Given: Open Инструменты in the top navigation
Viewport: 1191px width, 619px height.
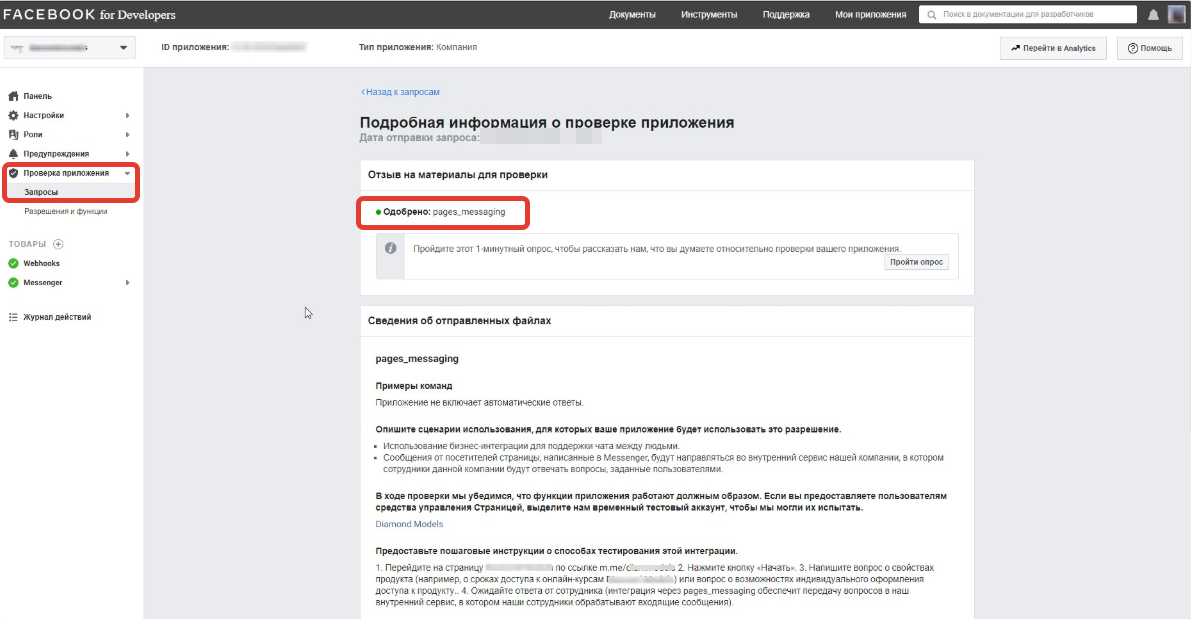Looking at the screenshot, I should coord(709,14).
